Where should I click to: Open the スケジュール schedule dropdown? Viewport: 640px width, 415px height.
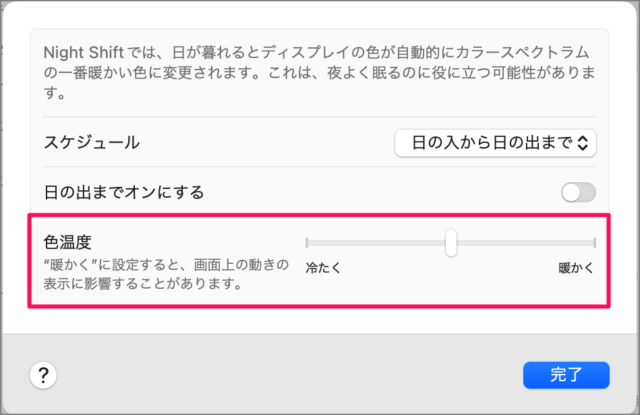pyautogui.click(x=495, y=143)
